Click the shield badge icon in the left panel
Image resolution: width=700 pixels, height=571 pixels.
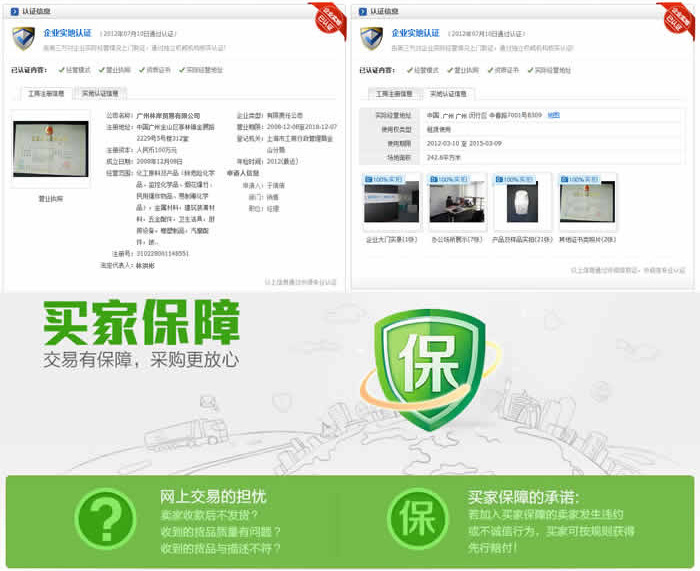tap(24, 38)
